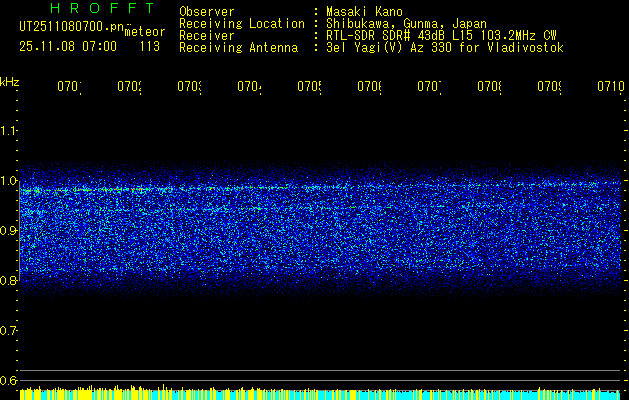Click the HROFFT title text
The width and height of the screenshot is (629, 400).
103,8
